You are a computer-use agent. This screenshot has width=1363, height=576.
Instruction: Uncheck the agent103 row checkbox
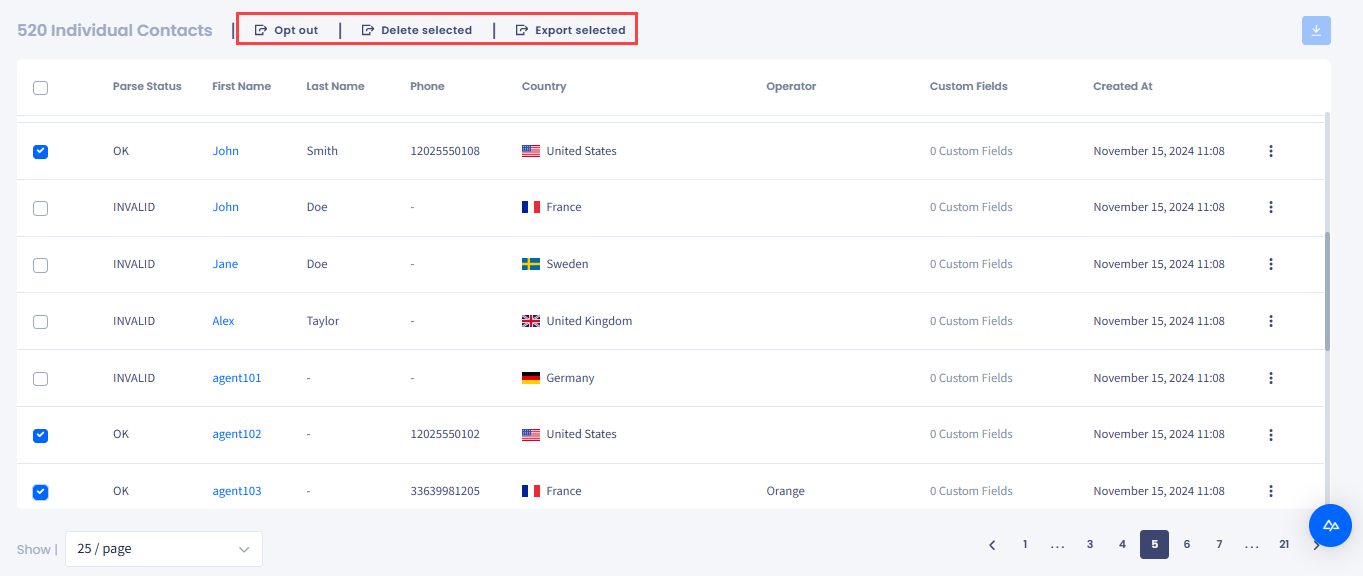click(40, 492)
